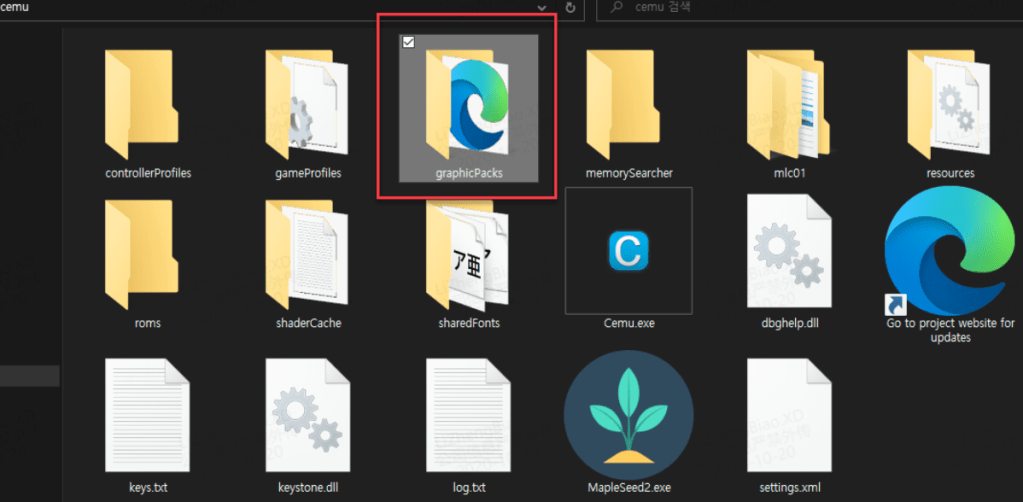This screenshot has width=1023, height=502.
Task: Select the roms folder
Action: pos(147,255)
